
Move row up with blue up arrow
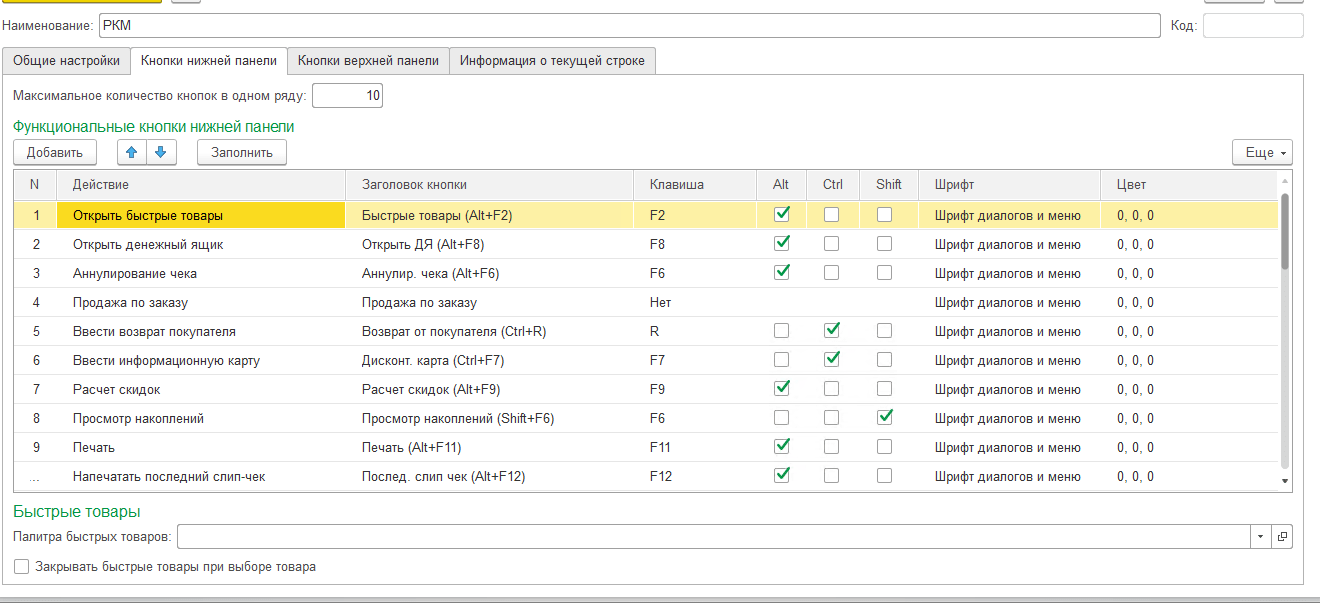tap(132, 152)
